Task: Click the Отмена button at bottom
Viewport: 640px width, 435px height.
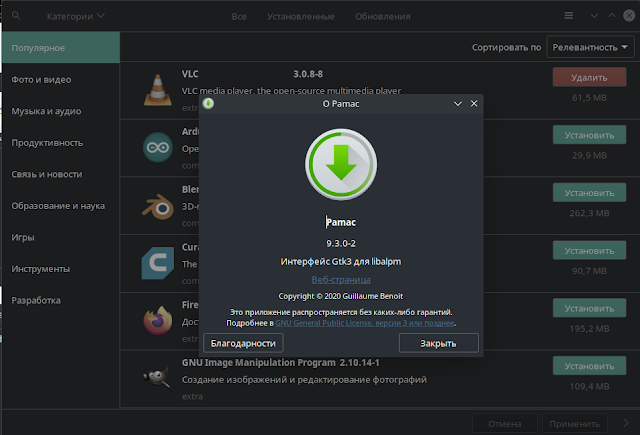Action: click(504, 424)
